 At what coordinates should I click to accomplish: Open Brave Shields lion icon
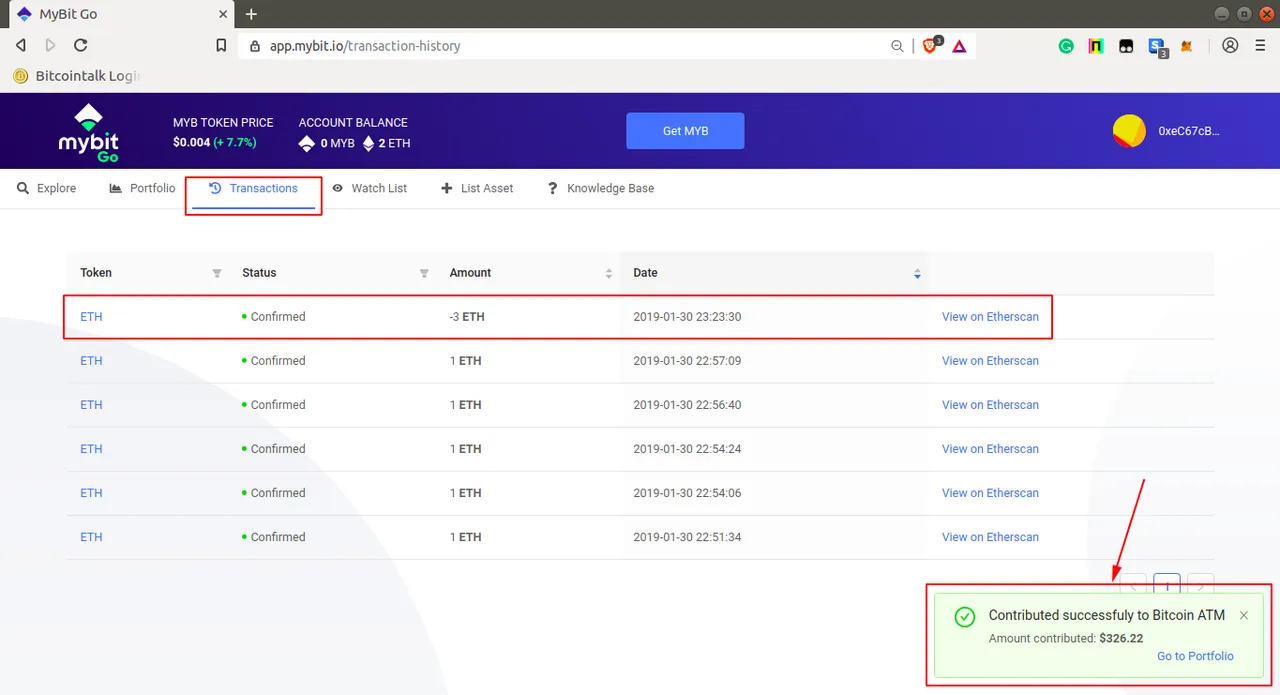(x=930, y=45)
